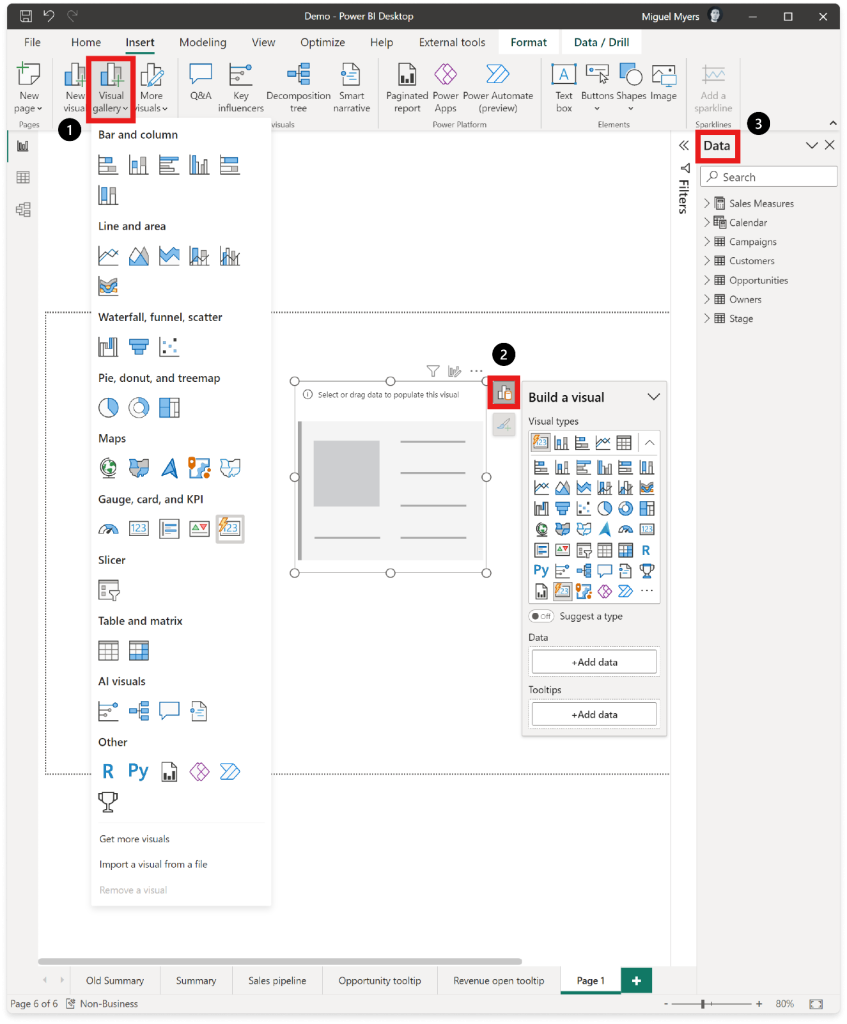Insert a Key influencers visual
Image resolution: width=847 pixels, height=1024 pixels.
(240, 88)
